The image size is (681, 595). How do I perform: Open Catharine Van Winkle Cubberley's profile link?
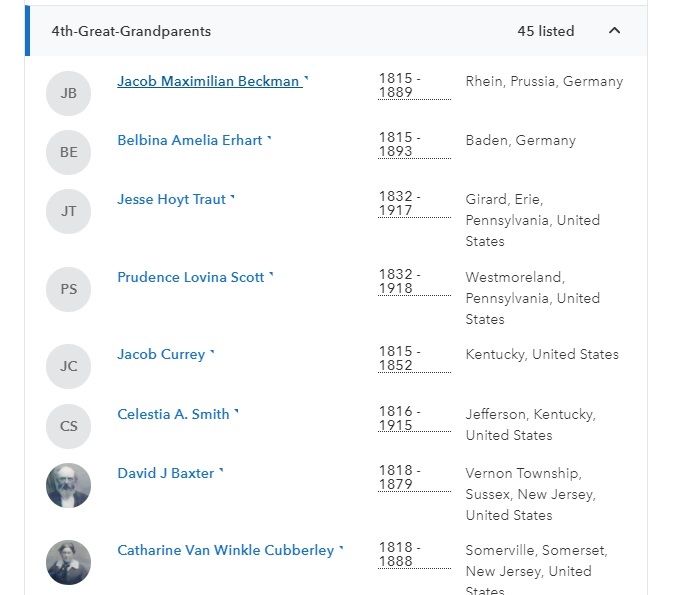tap(225, 550)
